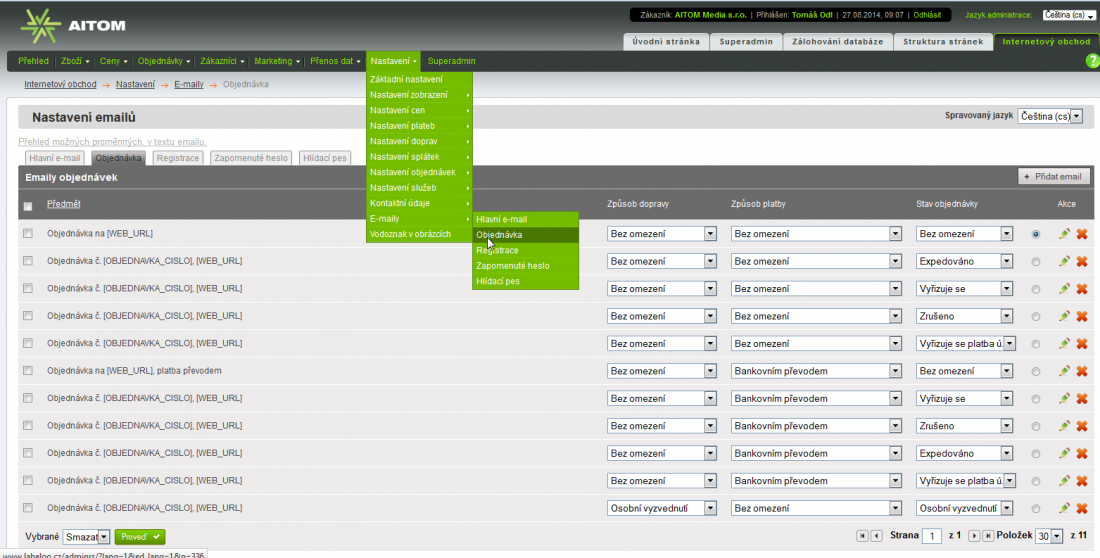Edit the email with status Zrušeno, no payment limit
This screenshot has height=558, width=1100.
(1064, 316)
